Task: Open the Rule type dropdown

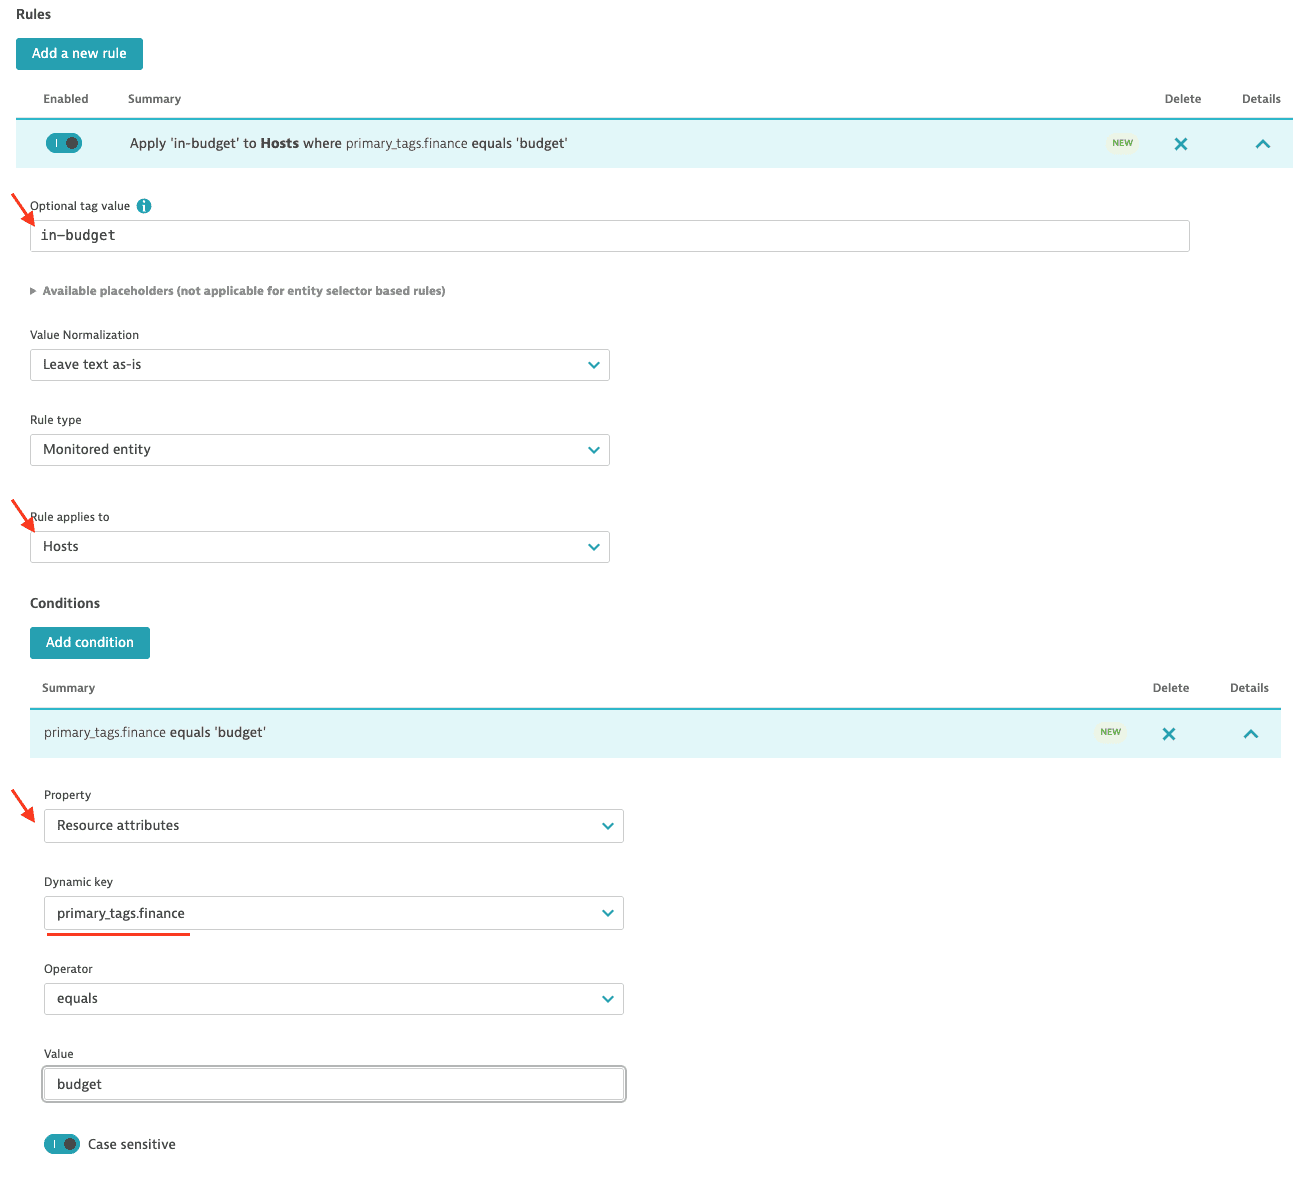Action: pos(319,450)
